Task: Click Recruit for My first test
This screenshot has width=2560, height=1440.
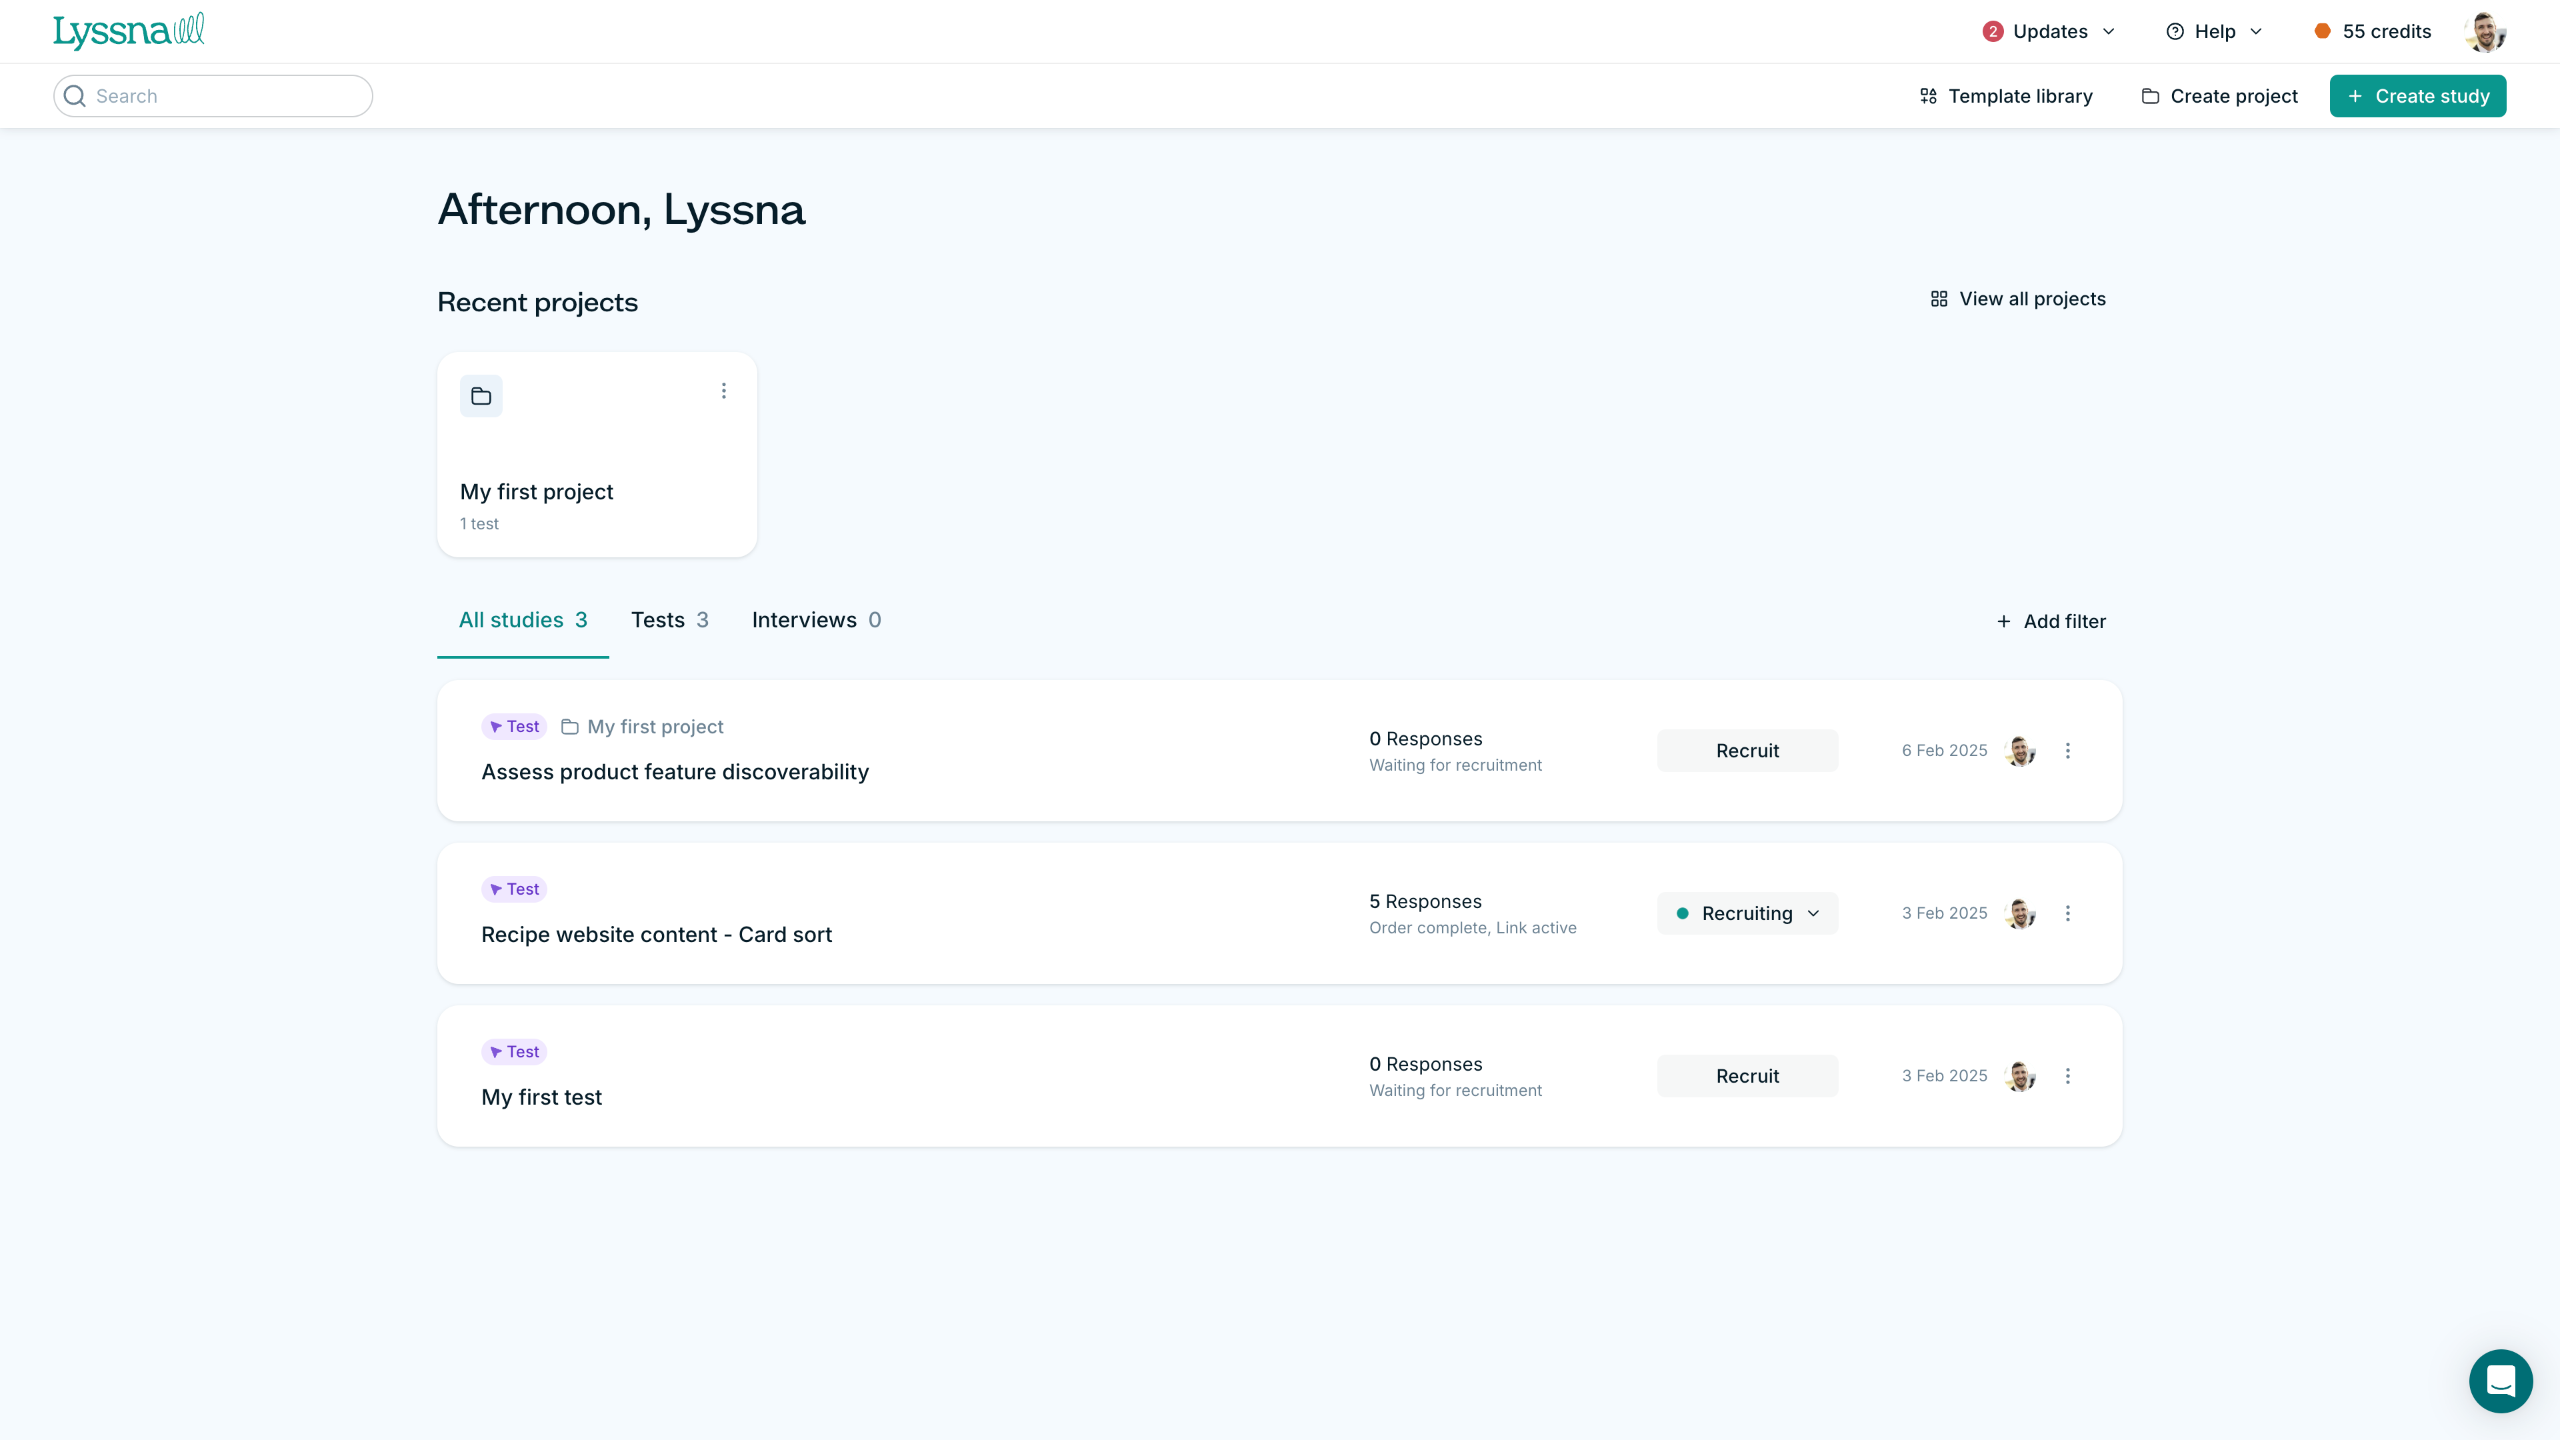Action: point(1747,1076)
